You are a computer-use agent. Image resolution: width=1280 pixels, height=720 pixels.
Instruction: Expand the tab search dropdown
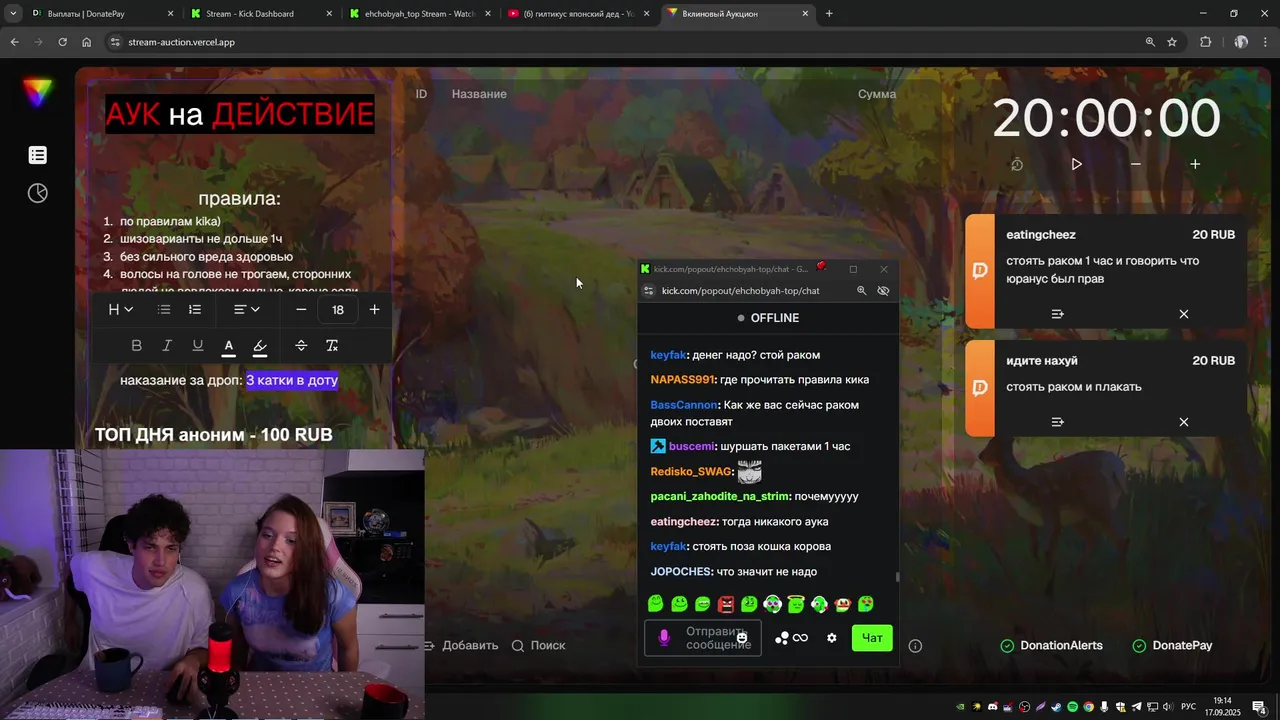click(x=13, y=14)
